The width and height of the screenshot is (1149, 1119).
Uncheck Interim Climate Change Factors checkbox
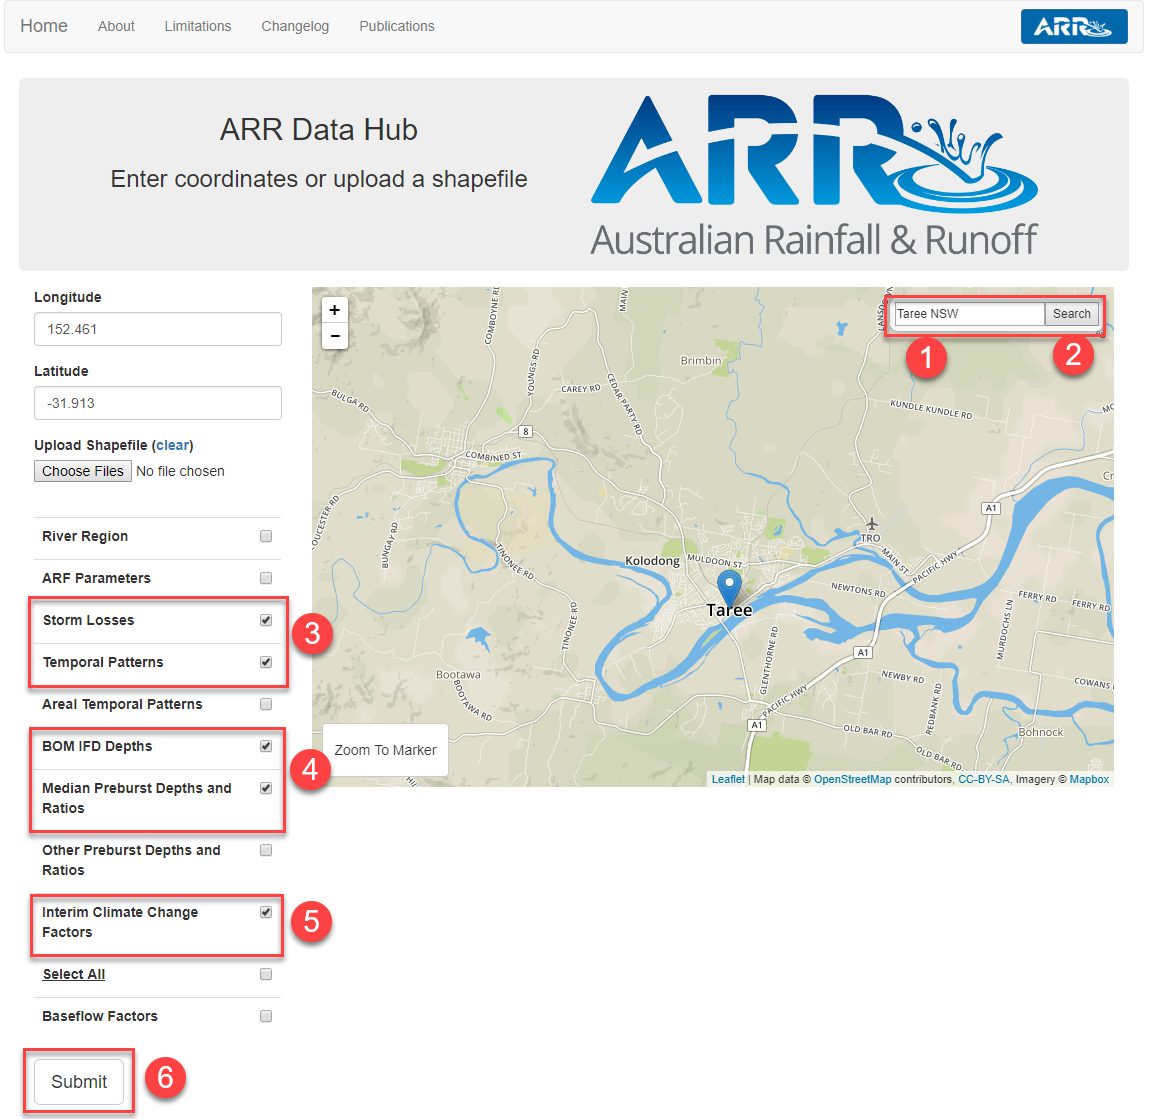[266, 912]
